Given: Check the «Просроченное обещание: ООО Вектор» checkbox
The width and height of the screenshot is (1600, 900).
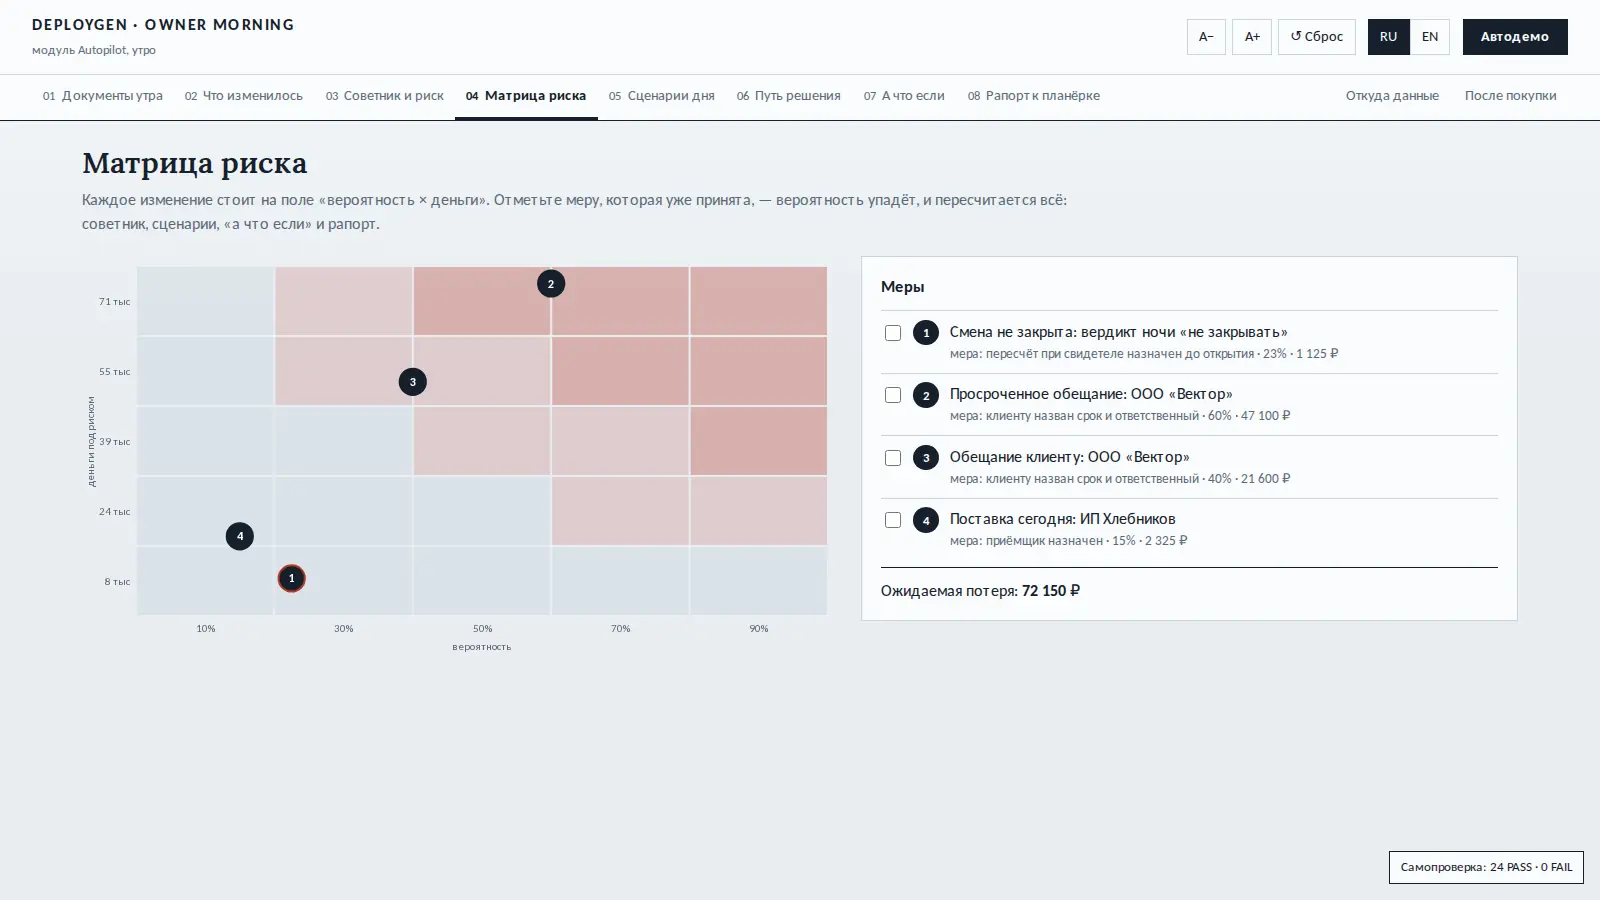Looking at the screenshot, I should coord(893,395).
